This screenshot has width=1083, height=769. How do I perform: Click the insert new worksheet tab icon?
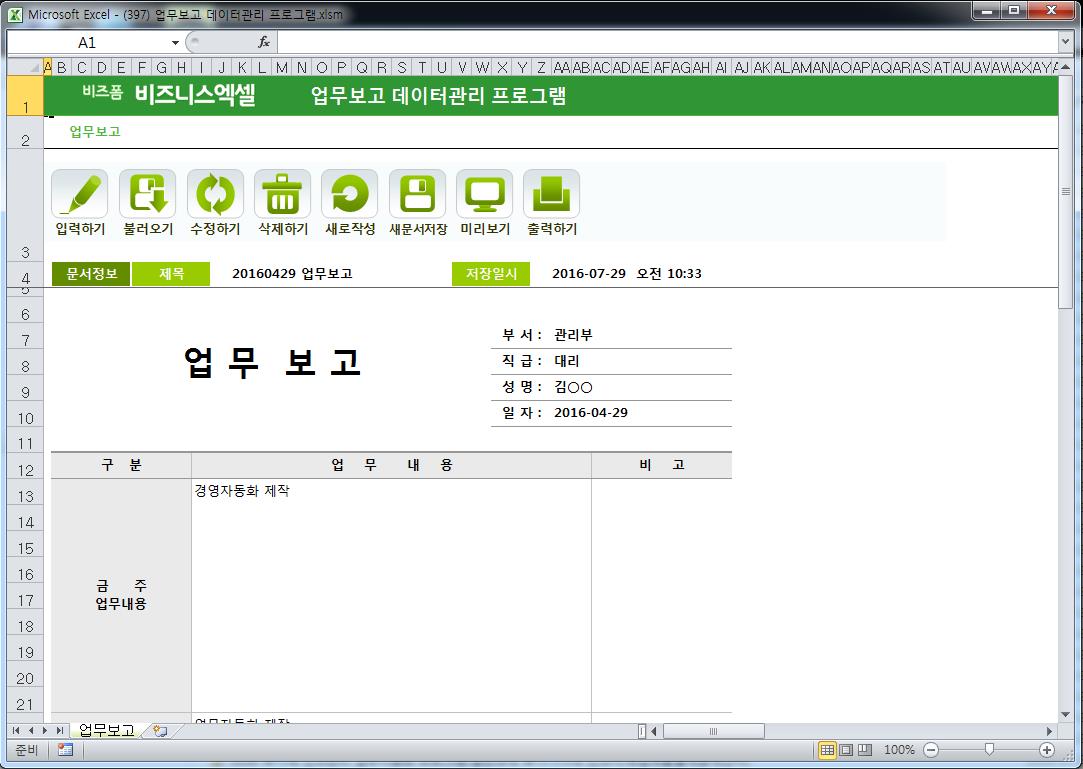click(161, 731)
